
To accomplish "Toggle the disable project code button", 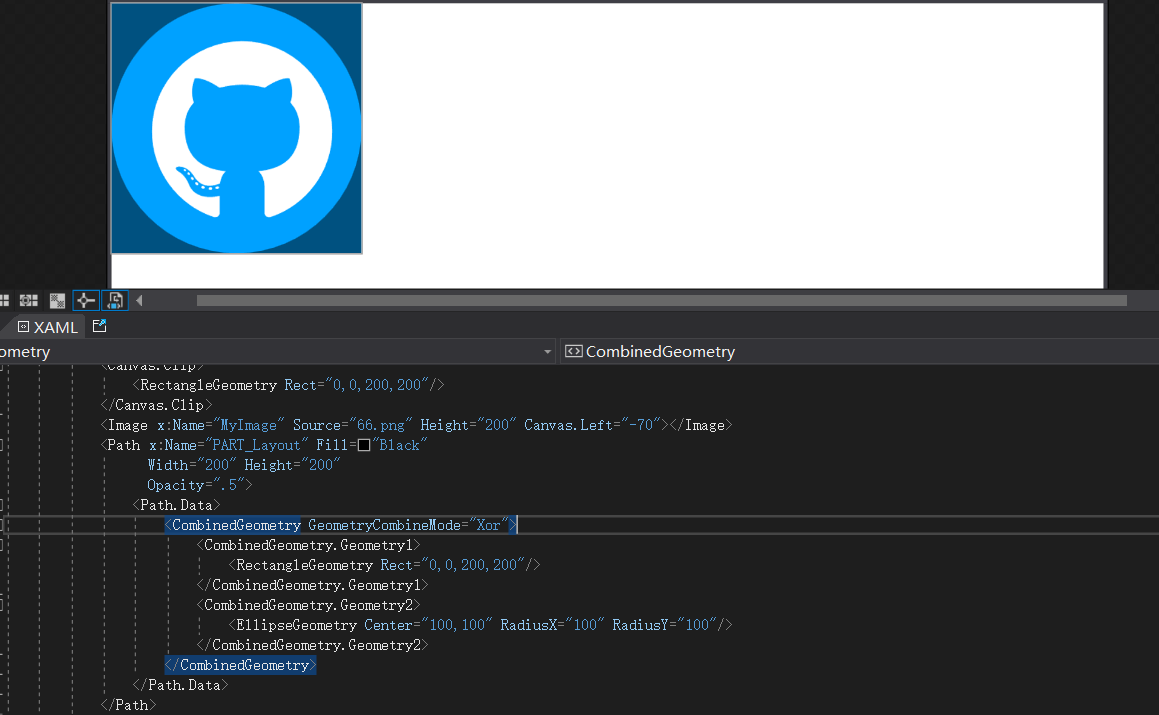I will click(x=115, y=300).
